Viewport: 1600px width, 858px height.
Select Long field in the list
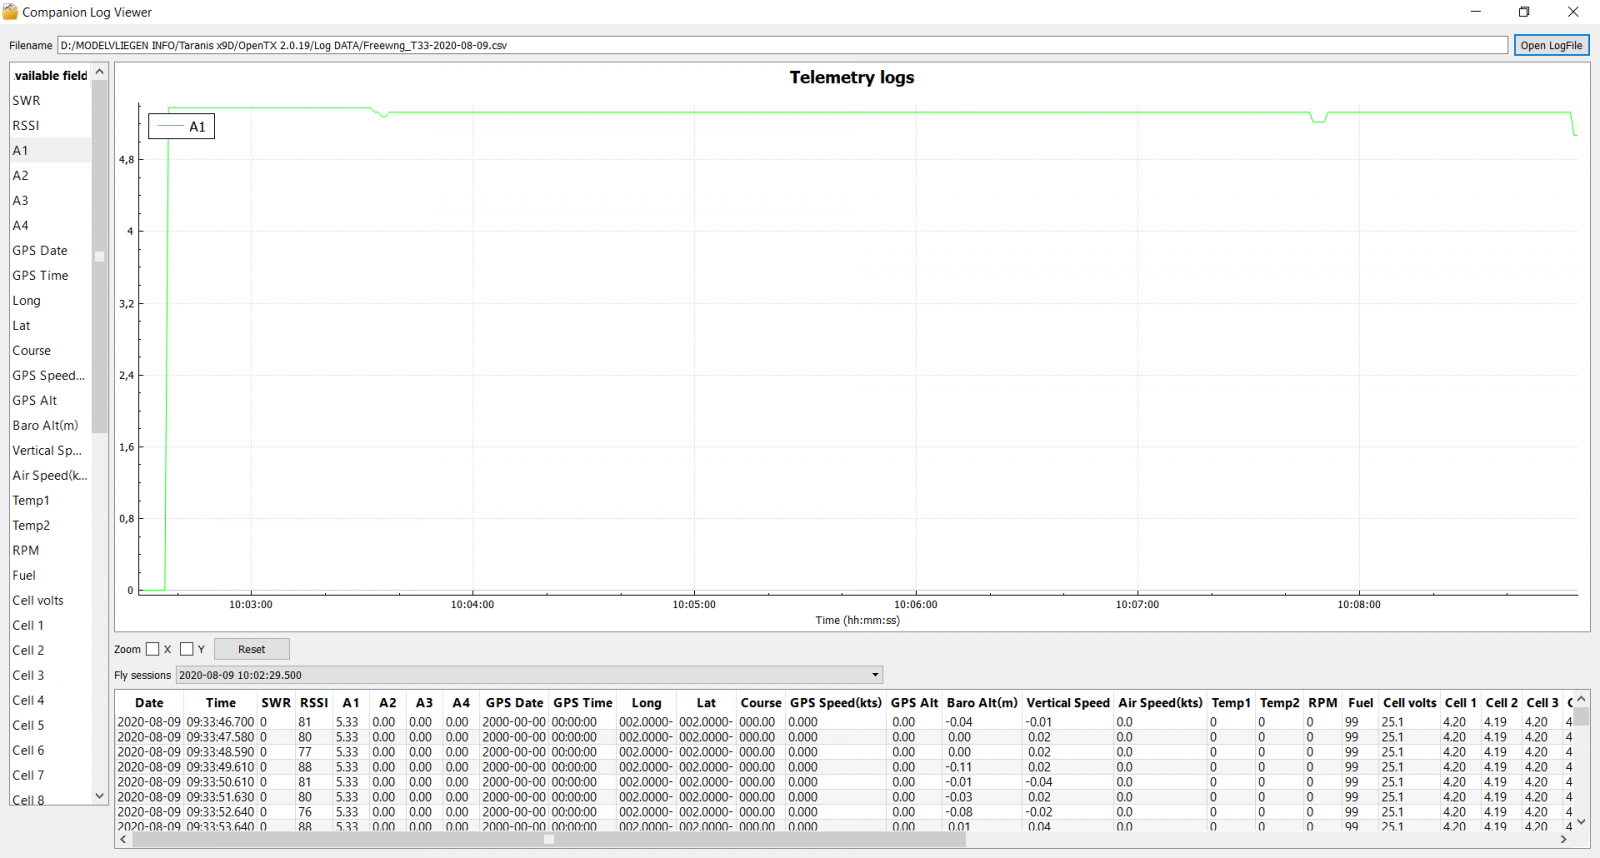click(51, 300)
